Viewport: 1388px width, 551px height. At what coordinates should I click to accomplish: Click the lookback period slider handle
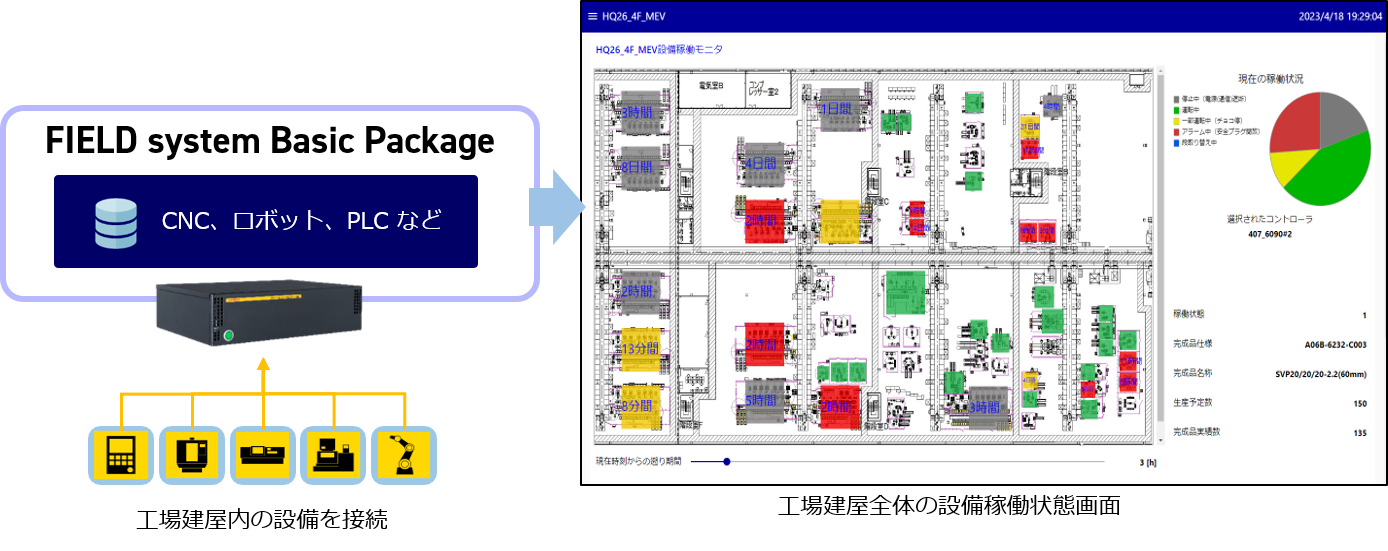coord(727,462)
